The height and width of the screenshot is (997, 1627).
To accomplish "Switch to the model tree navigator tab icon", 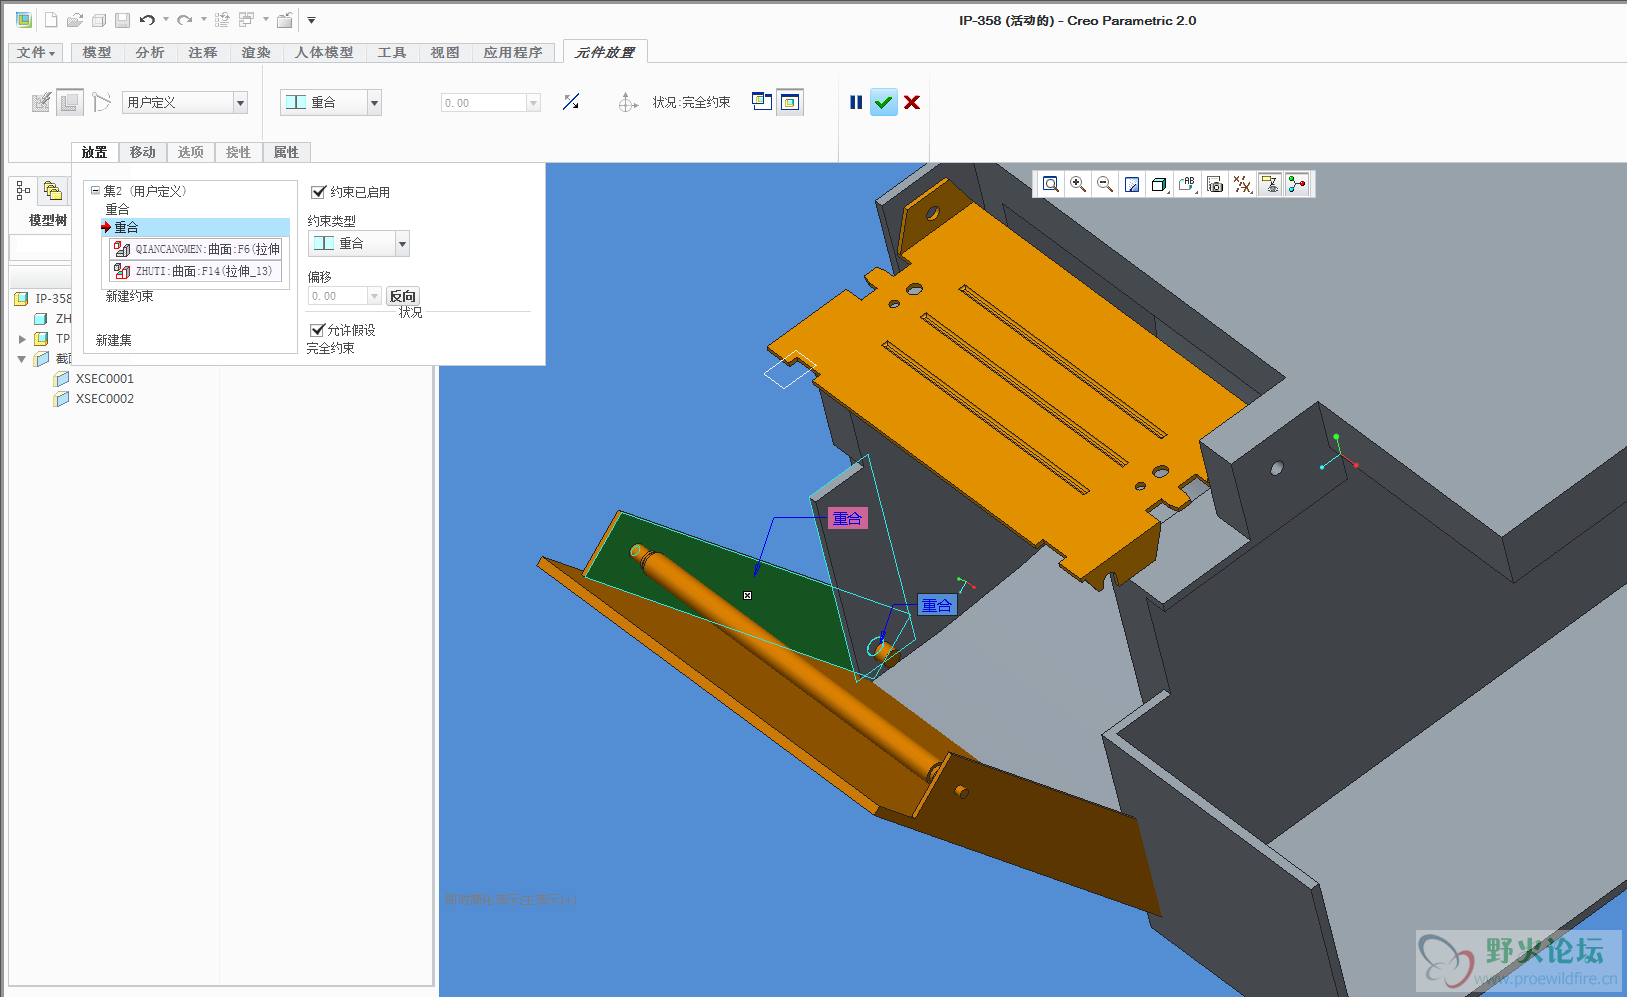I will pos(23,190).
